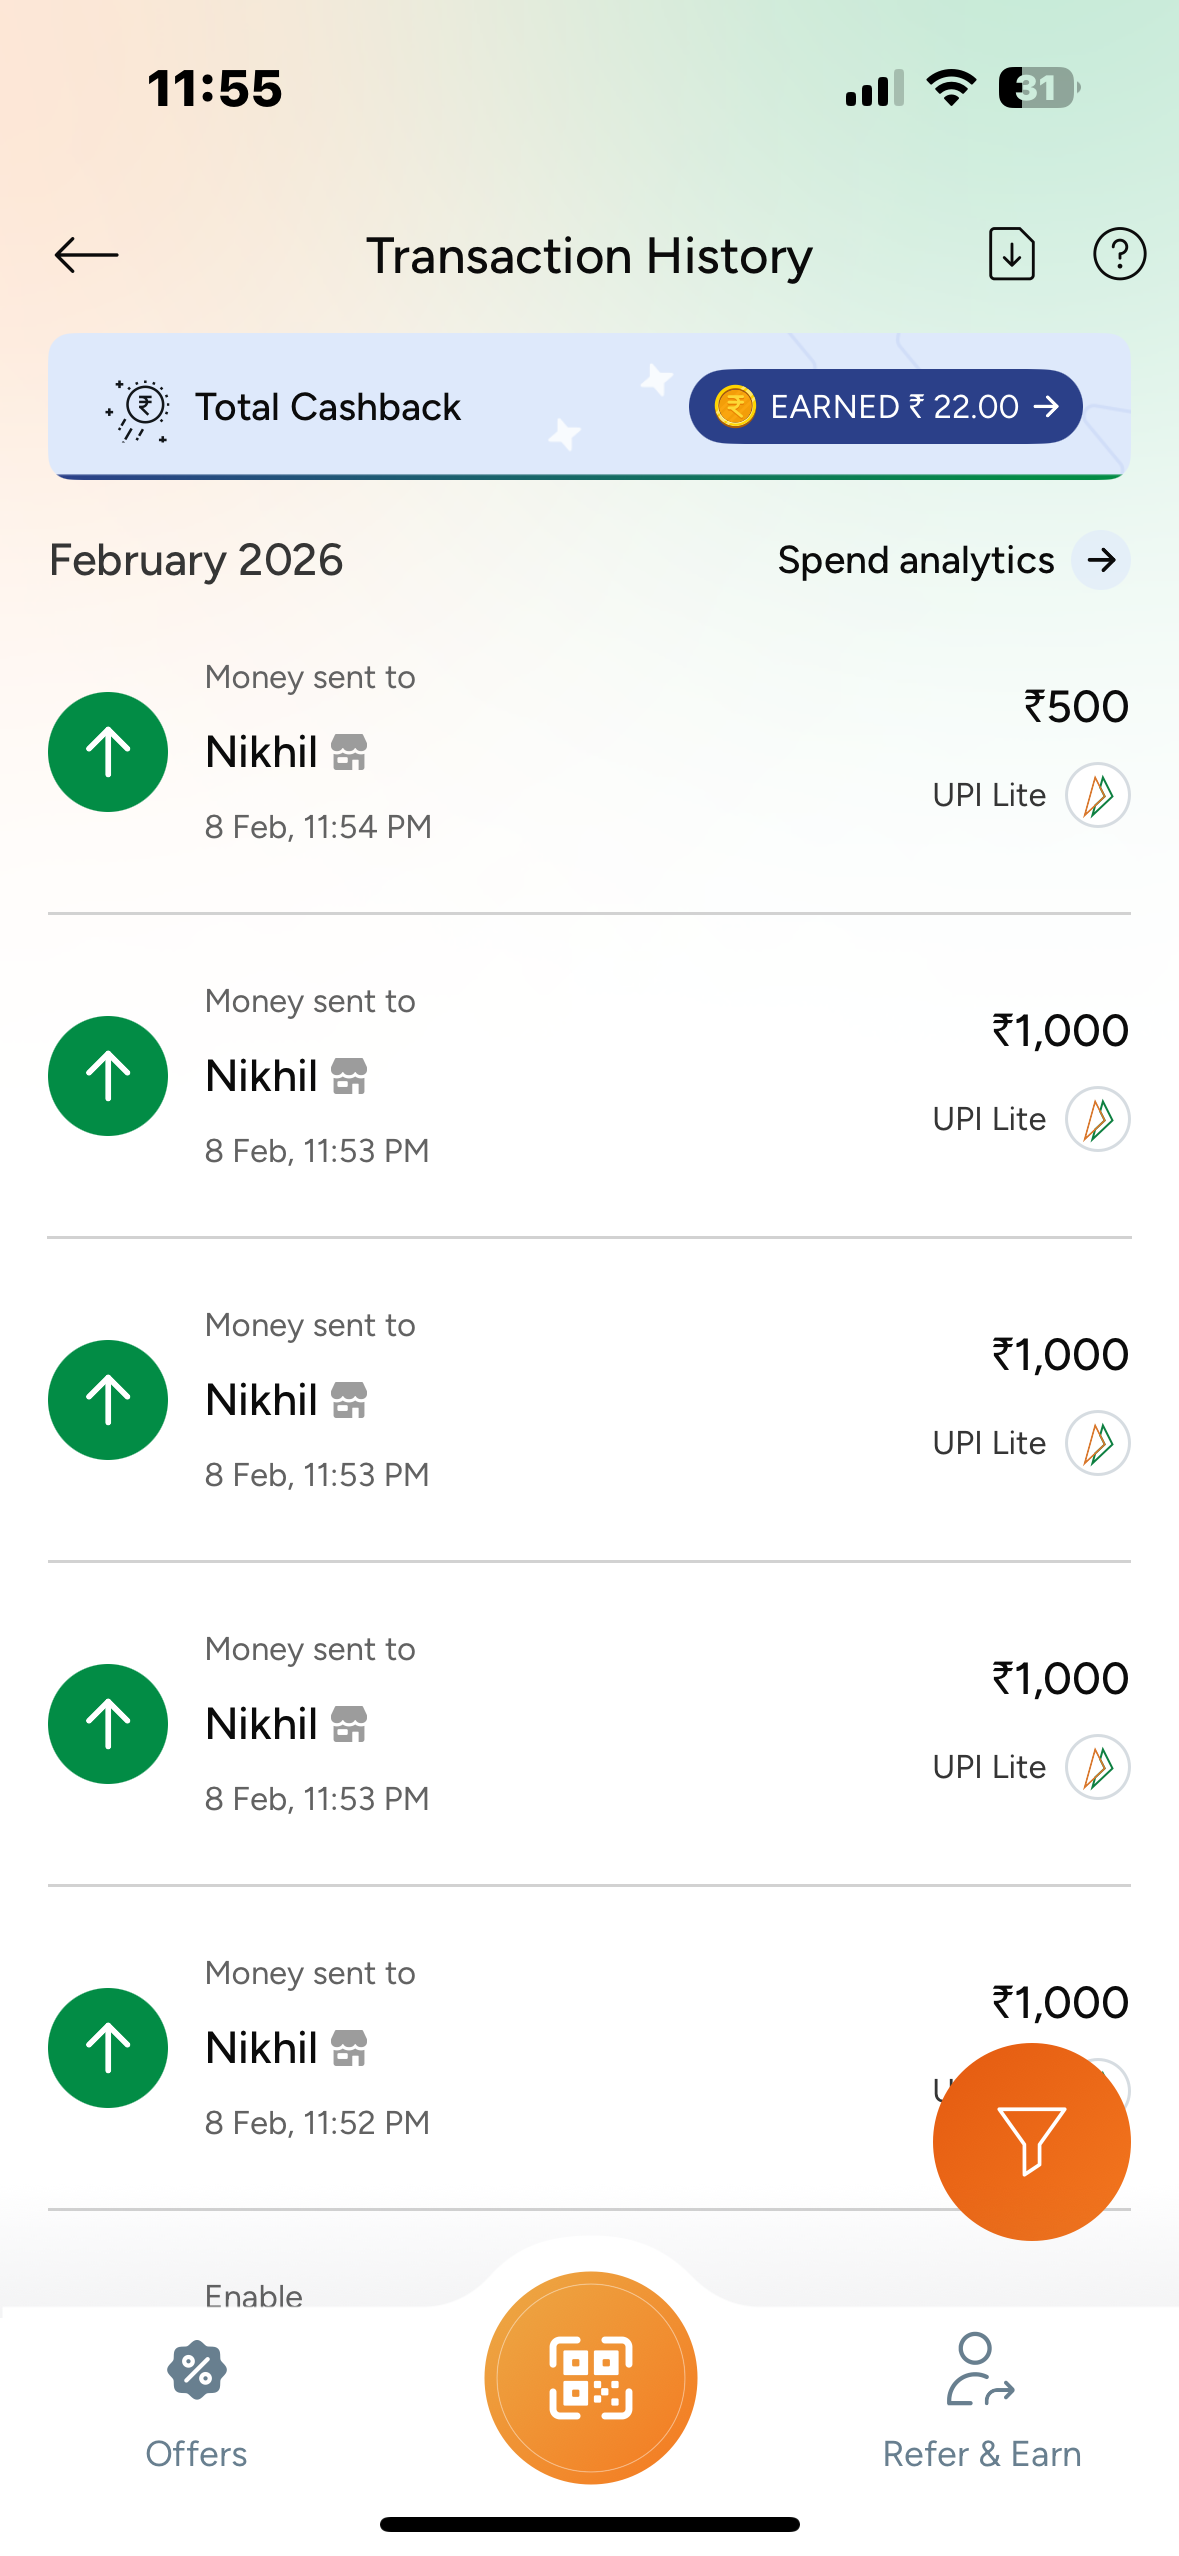Tap the Total Cashback label
This screenshot has height=2556, width=1179.
(328, 408)
